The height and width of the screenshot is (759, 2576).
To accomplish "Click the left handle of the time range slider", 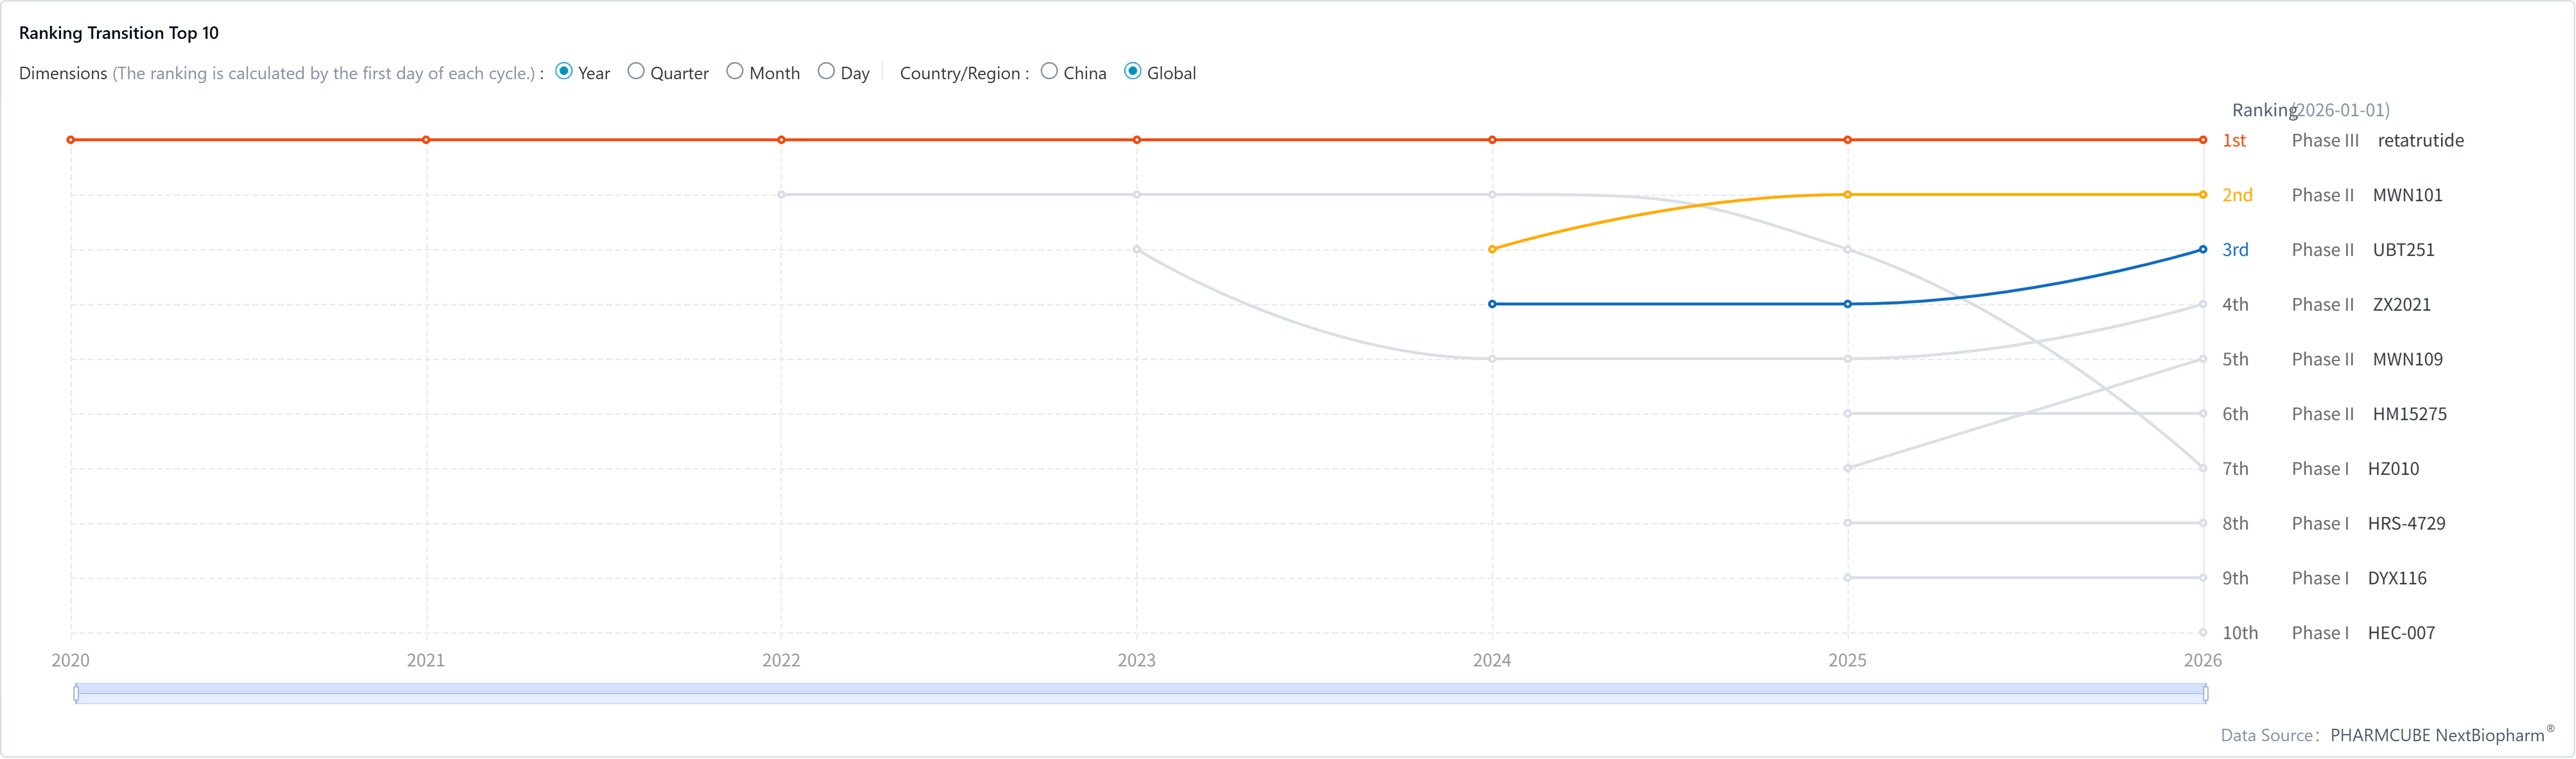I will click(76, 693).
